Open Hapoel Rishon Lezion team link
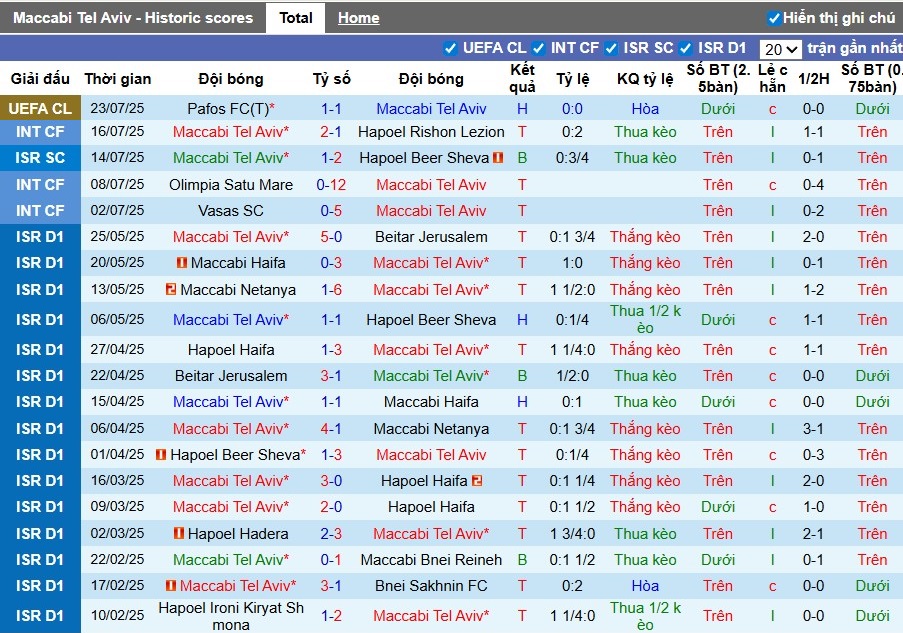Image resolution: width=903 pixels, height=633 pixels. coord(431,132)
